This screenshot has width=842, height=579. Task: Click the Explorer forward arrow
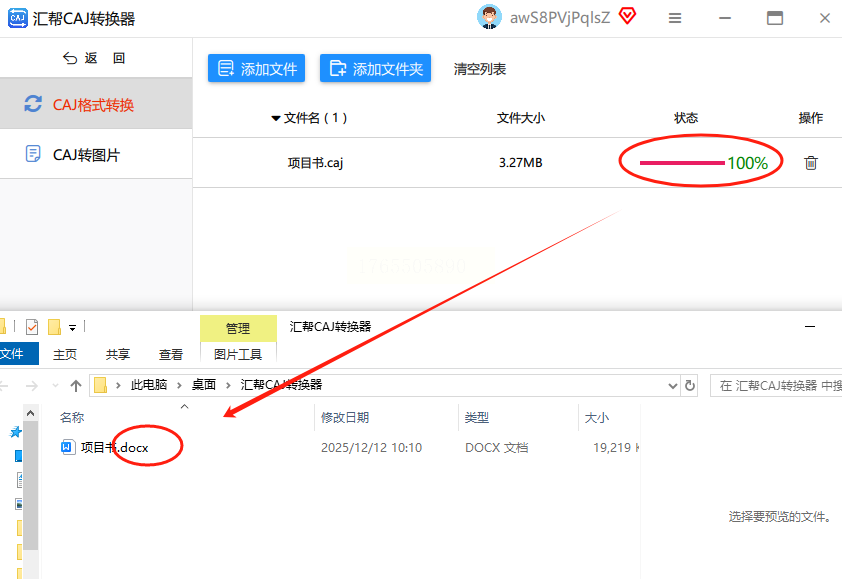pyautogui.click(x=32, y=385)
